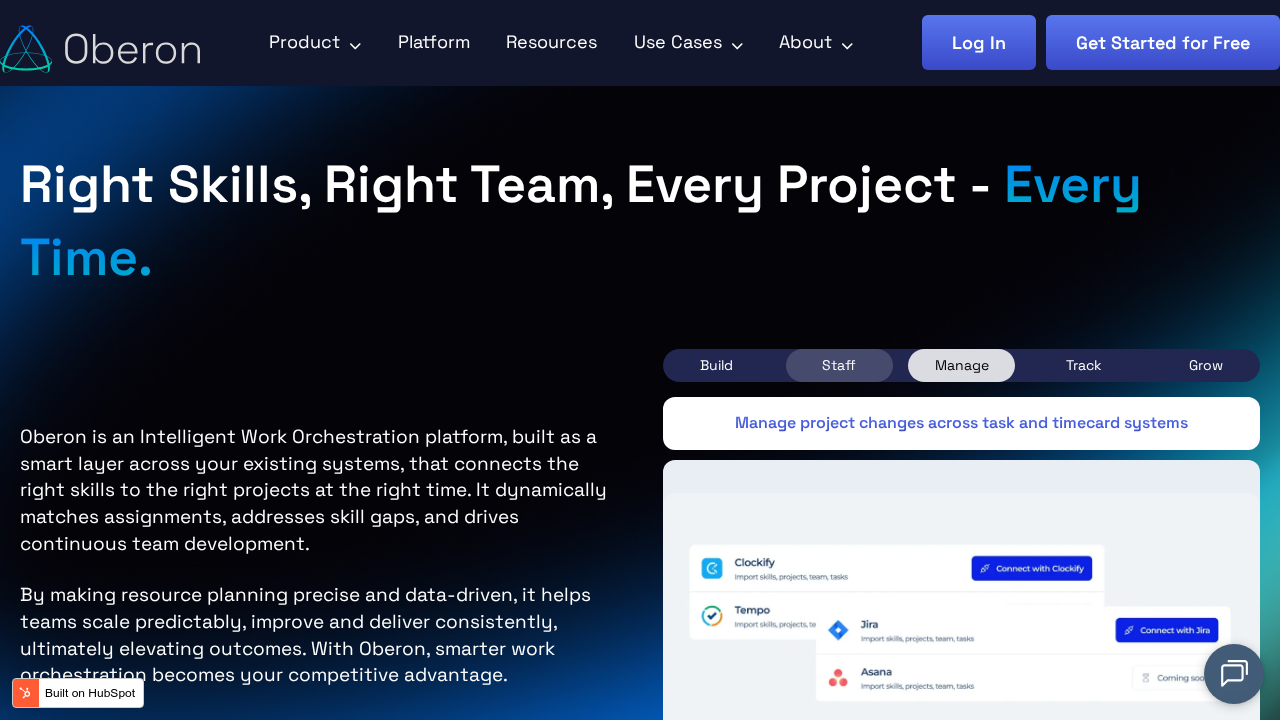Click Connect with Clockify in the preview
The image size is (1280, 720).
pyautogui.click(x=1031, y=568)
